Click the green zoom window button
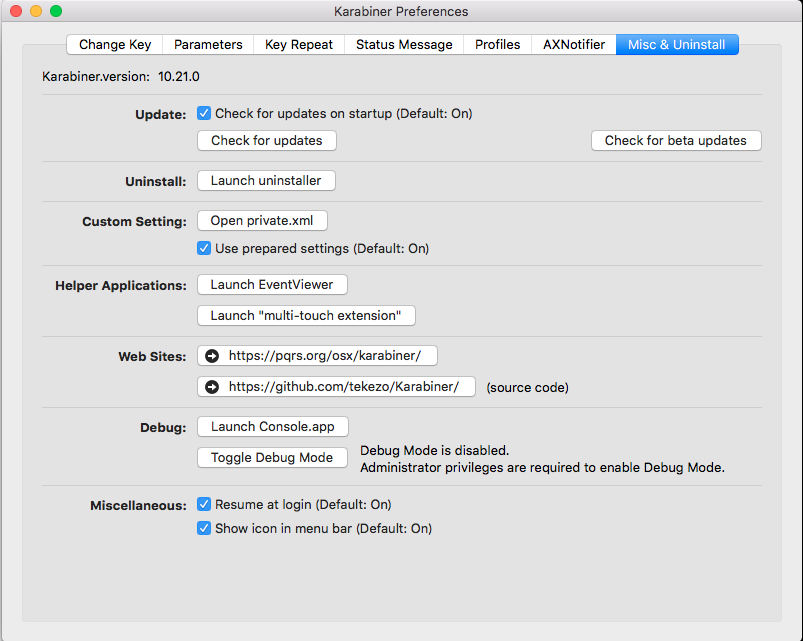 (56, 11)
